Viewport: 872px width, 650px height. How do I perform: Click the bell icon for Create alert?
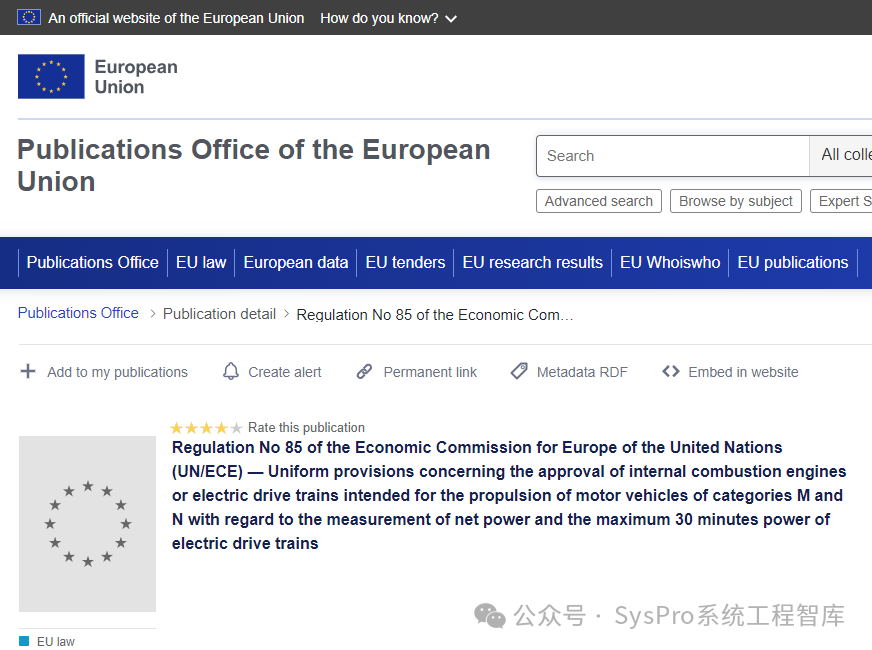tap(231, 372)
